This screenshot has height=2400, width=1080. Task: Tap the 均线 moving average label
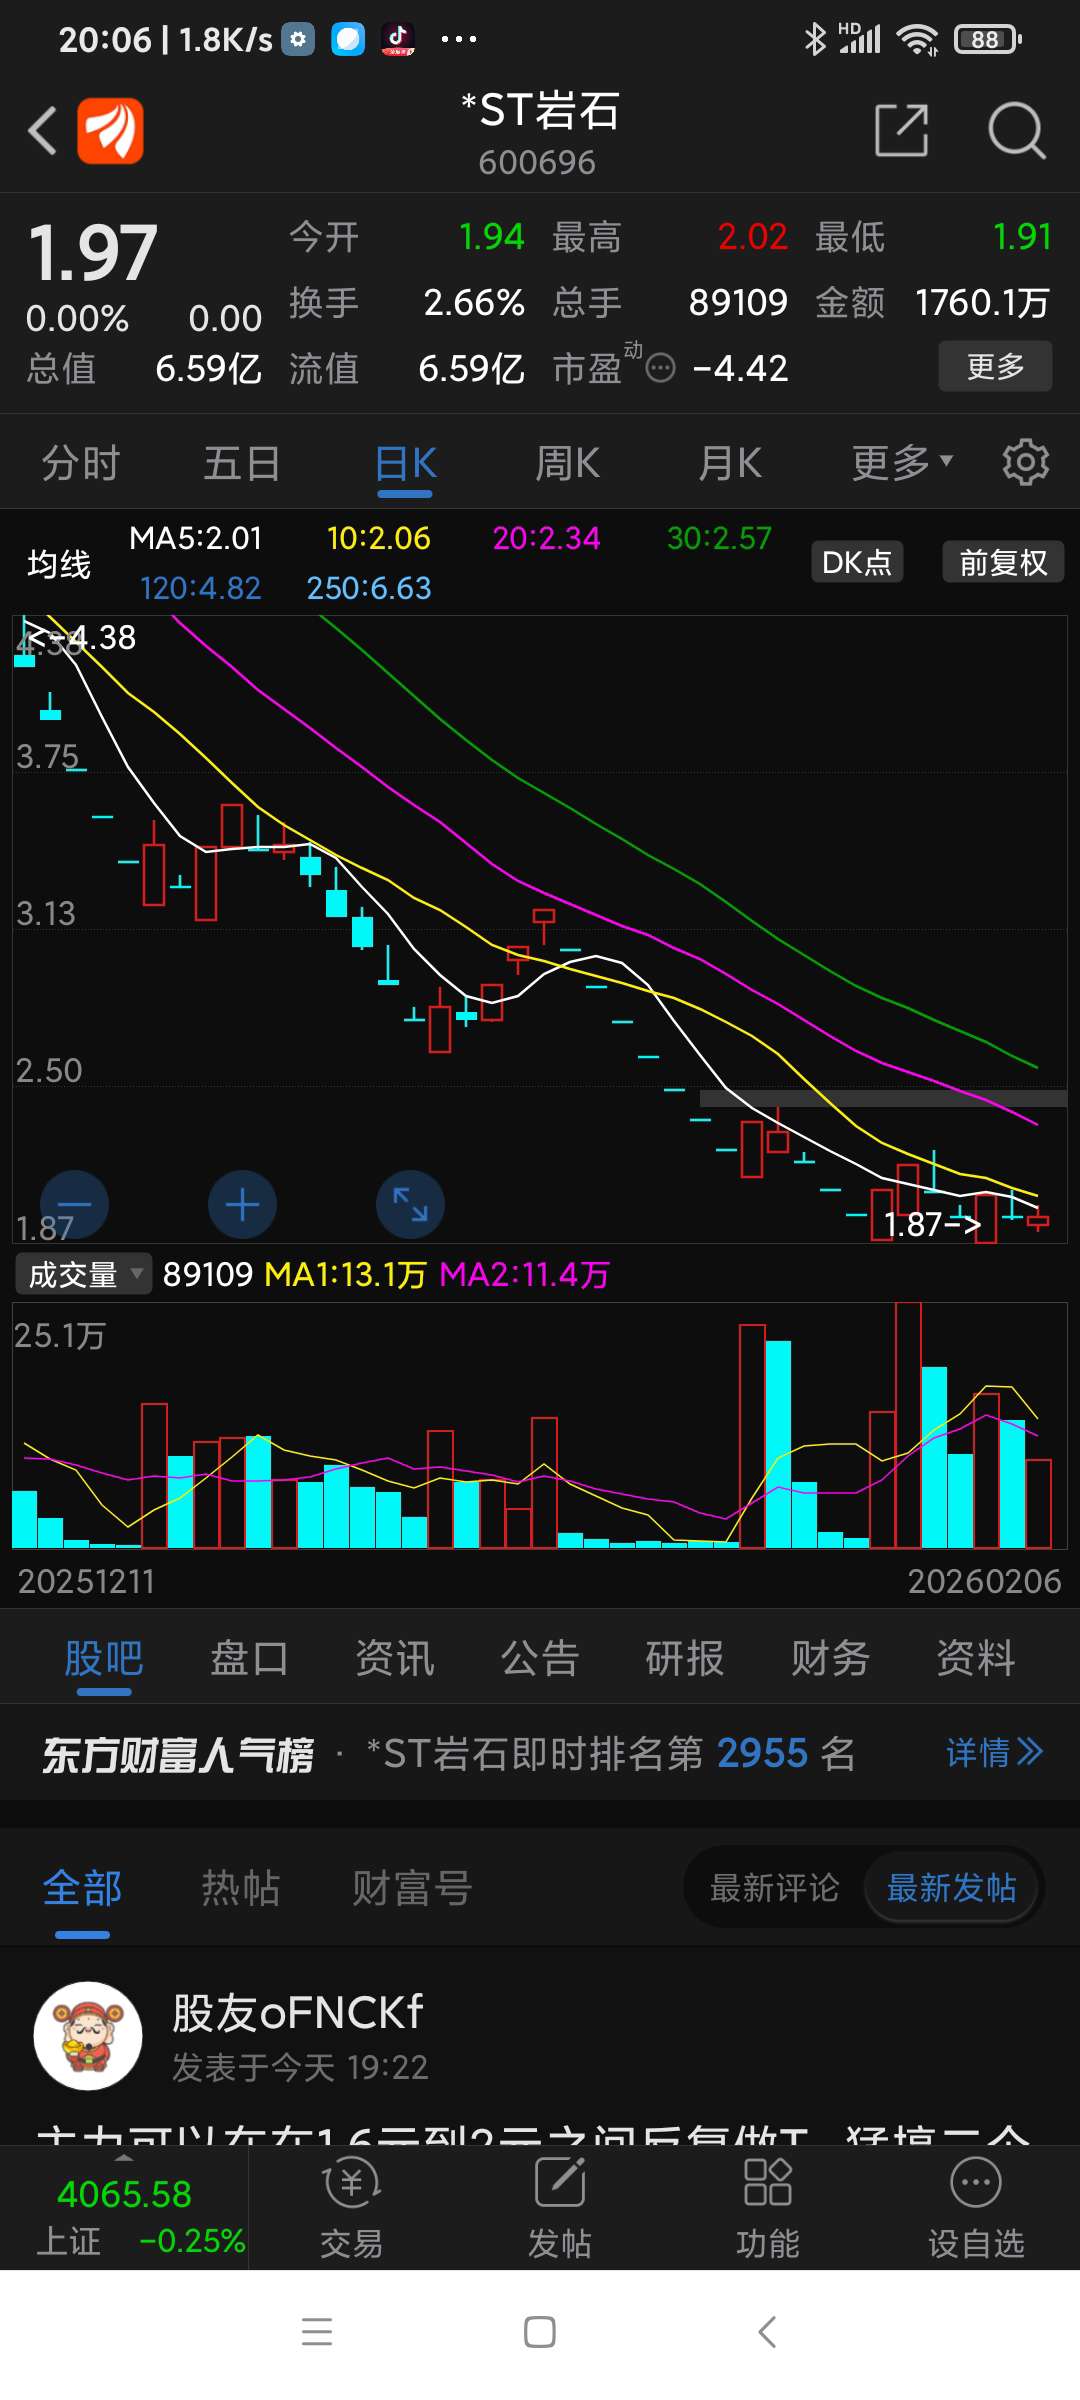(59, 563)
